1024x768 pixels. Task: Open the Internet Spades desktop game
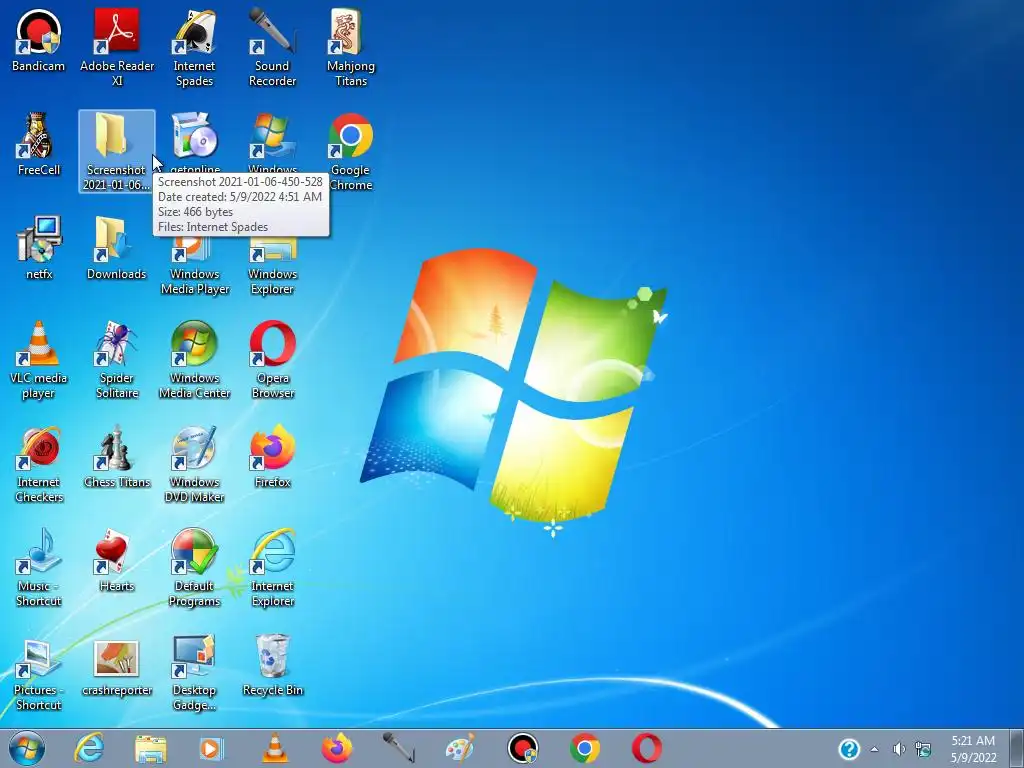(x=194, y=47)
